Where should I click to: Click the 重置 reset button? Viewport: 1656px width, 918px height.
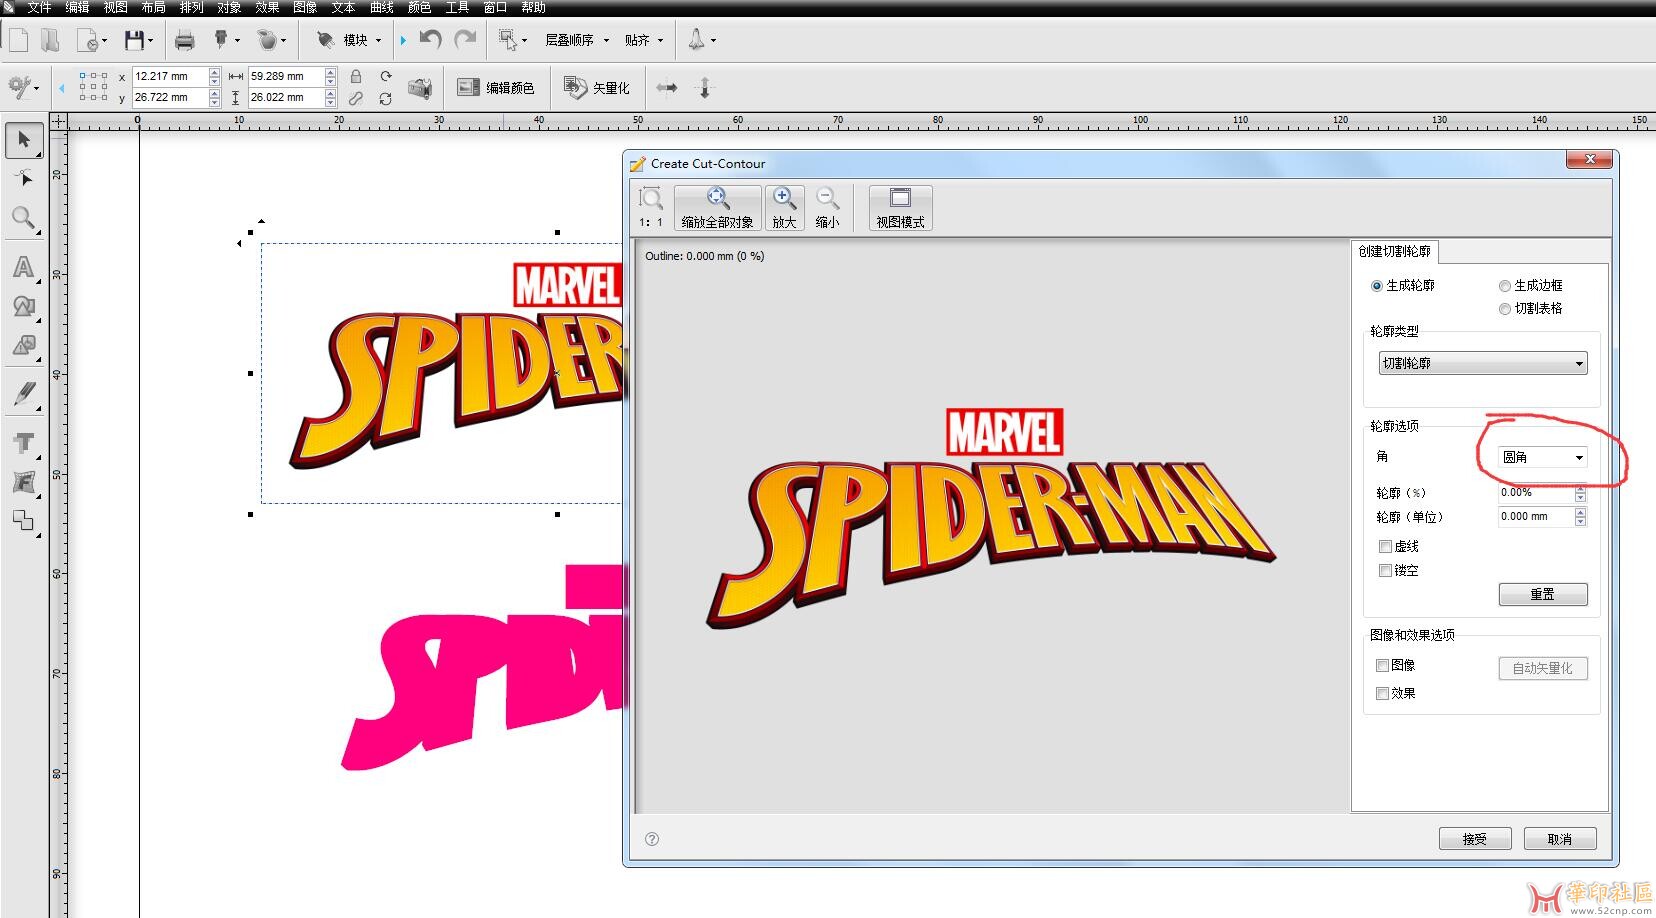click(x=1543, y=594)
